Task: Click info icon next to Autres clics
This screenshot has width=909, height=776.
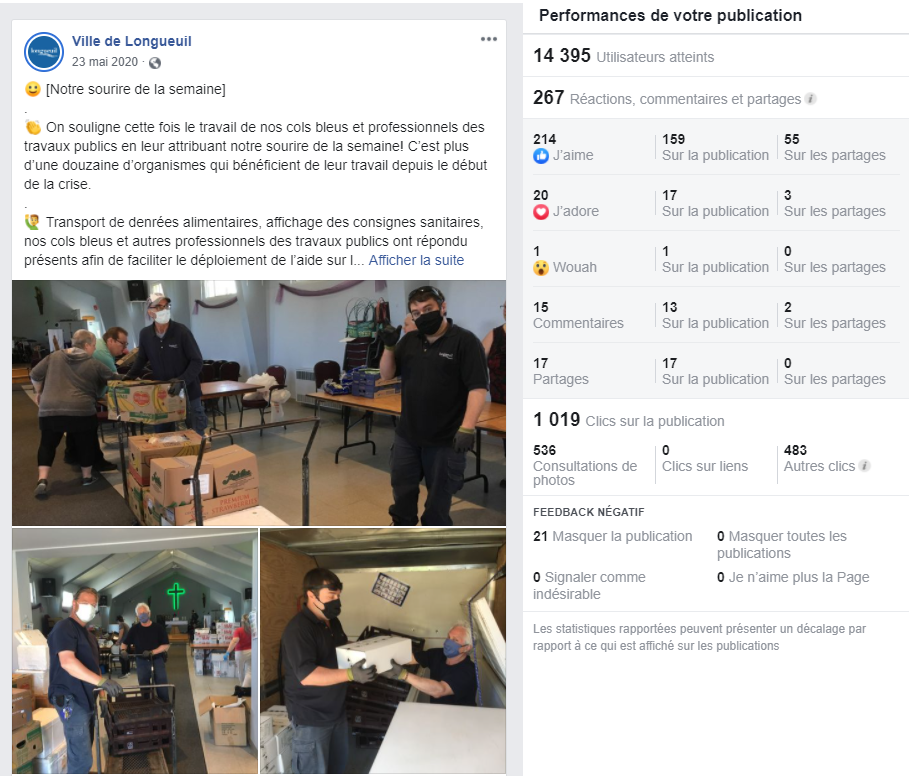Action: [x=864, y=465]
